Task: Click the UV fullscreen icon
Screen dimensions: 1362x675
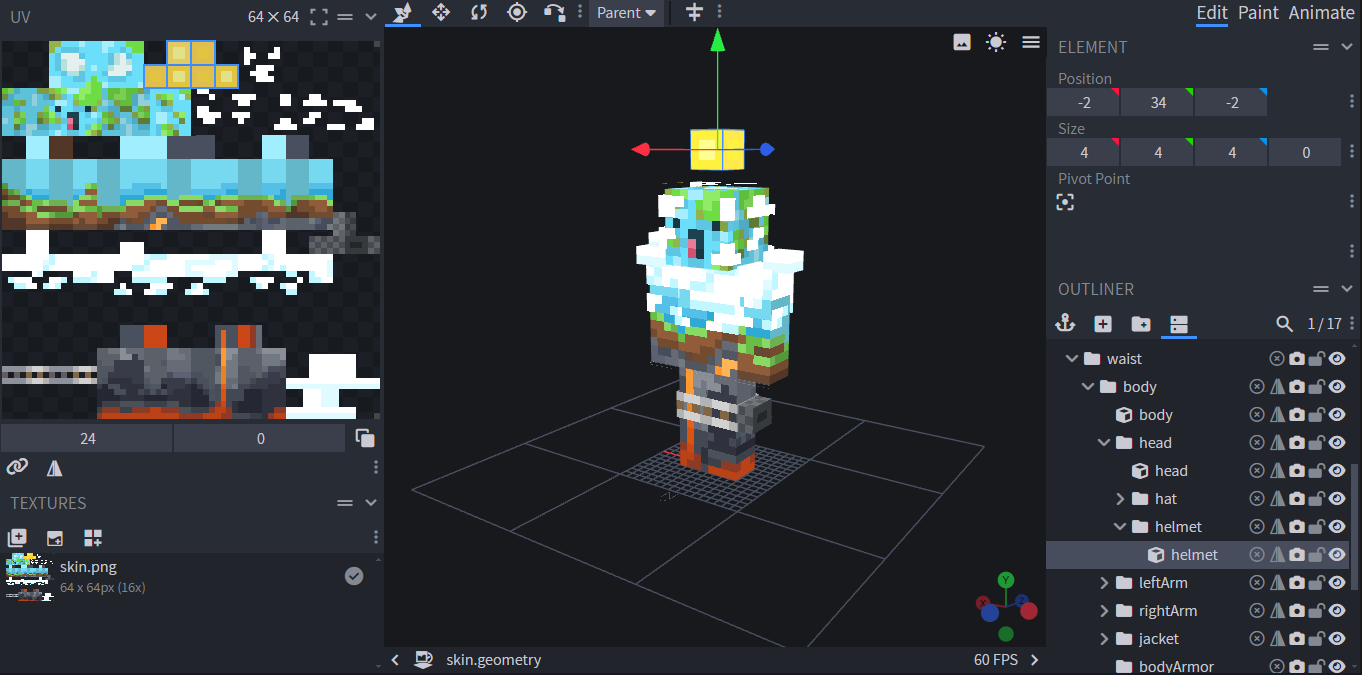Action: tap(319, 17)
